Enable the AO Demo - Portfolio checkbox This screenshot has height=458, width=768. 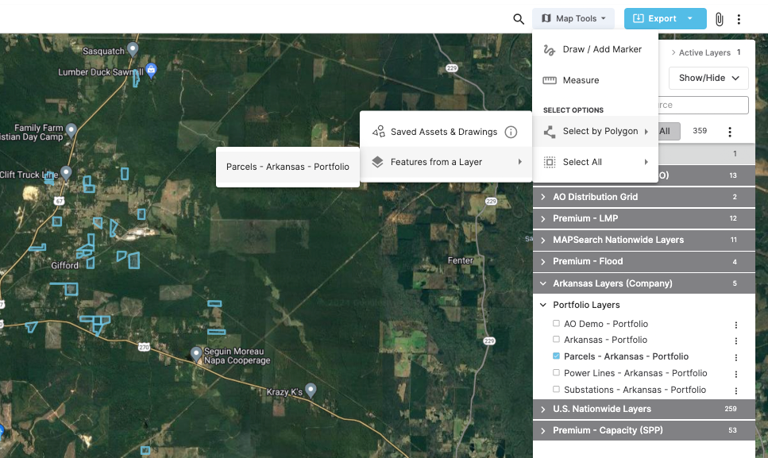[x=557, y=324]
